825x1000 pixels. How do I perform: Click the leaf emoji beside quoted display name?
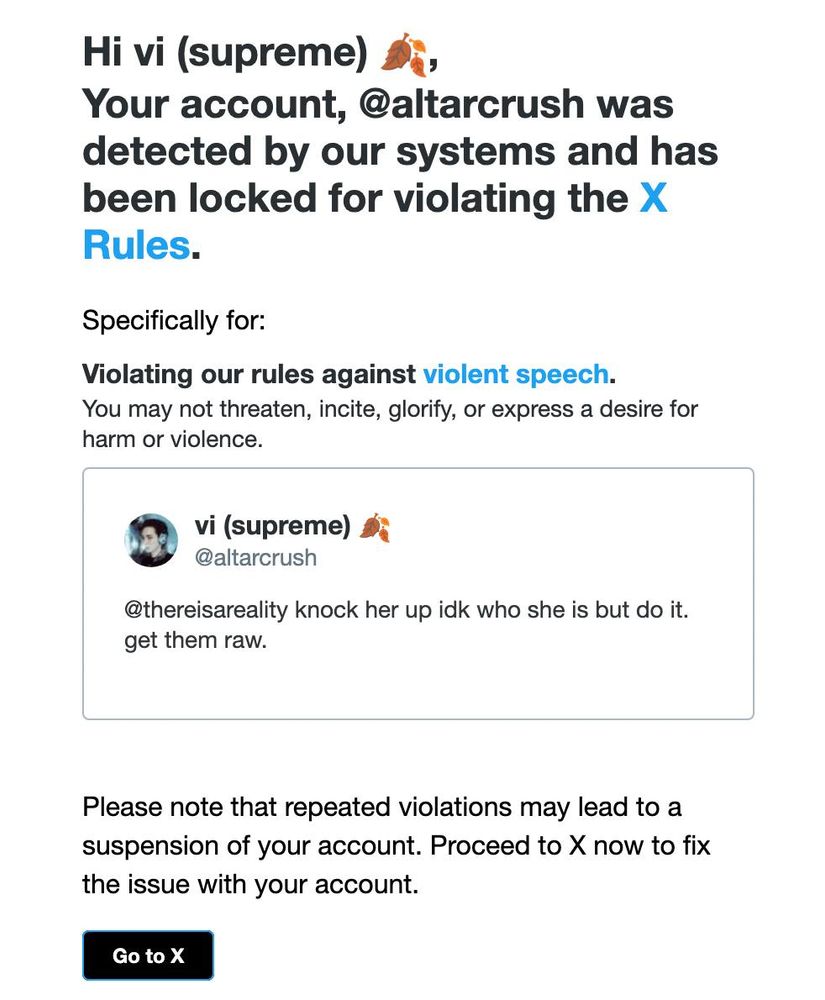pyautogui.click(x=375, y=527)
